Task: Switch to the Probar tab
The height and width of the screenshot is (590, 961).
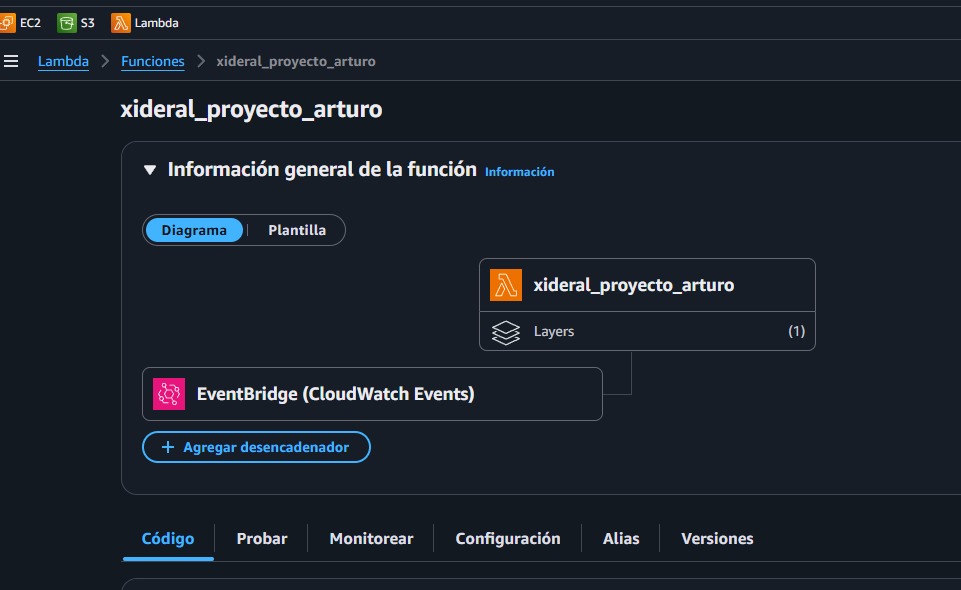Action: coord(262,538)
